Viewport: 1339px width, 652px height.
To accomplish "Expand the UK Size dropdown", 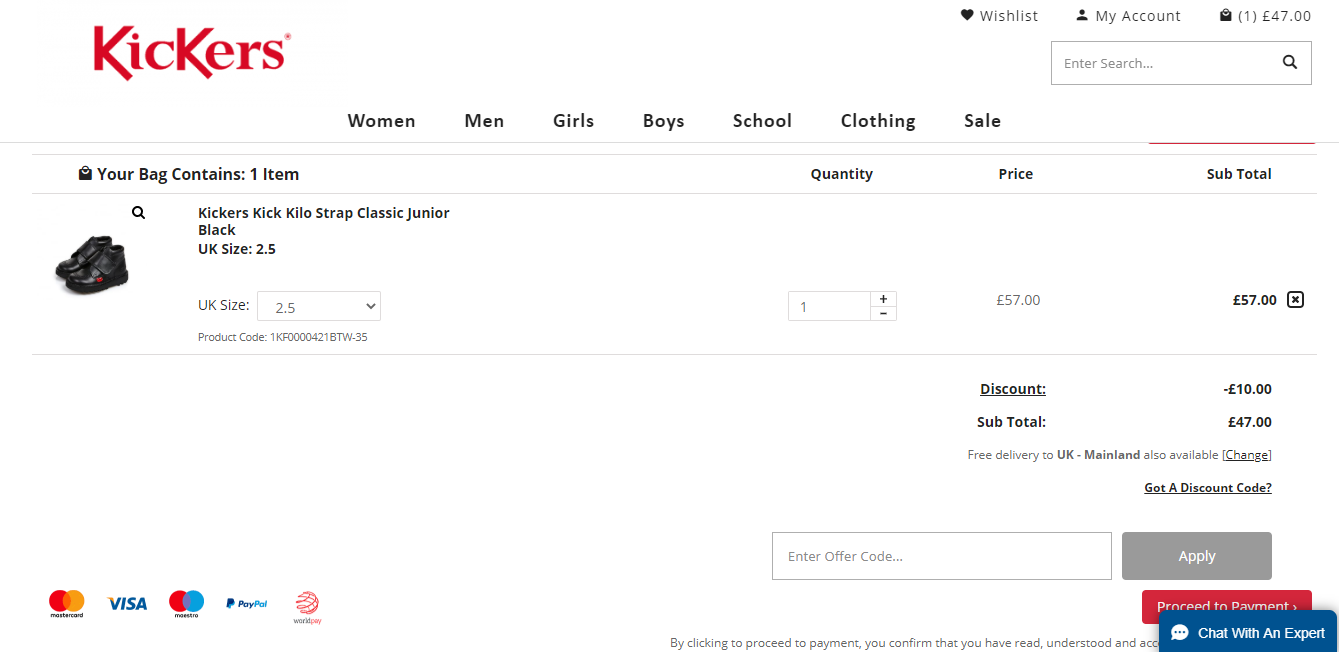I will point(319,306).
